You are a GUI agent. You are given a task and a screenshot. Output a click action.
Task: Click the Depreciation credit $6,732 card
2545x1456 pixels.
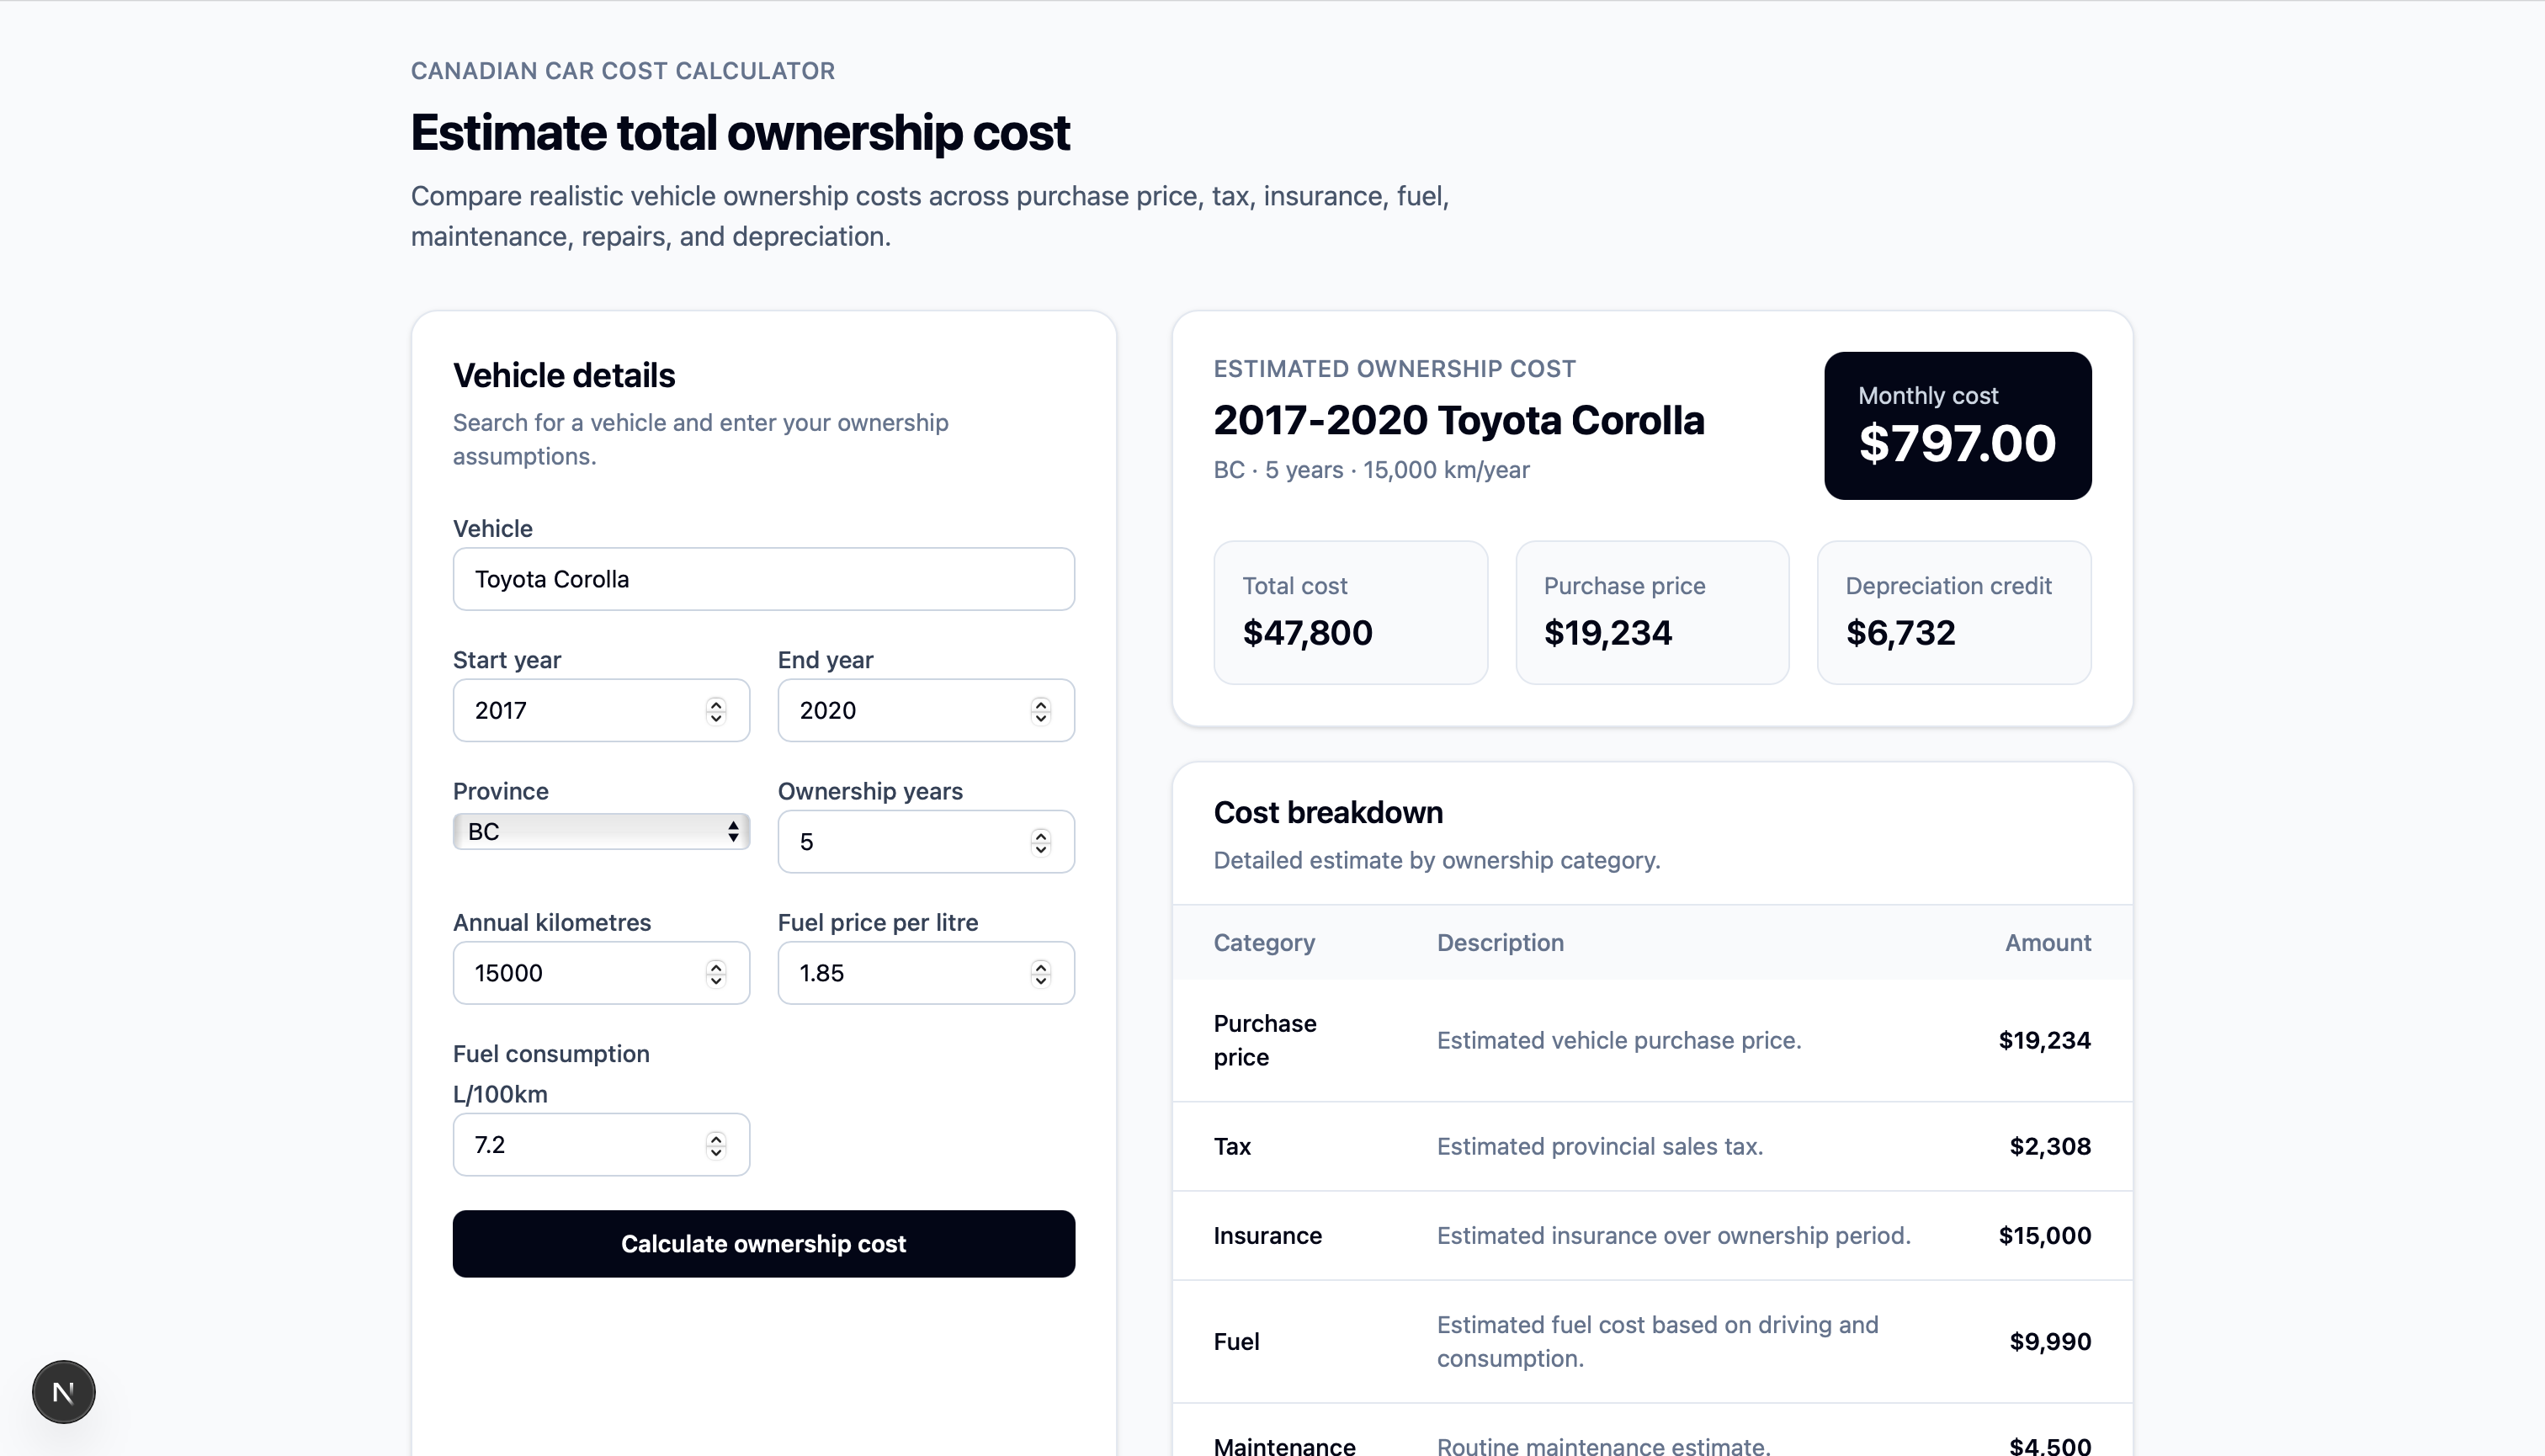[1954, 612]
